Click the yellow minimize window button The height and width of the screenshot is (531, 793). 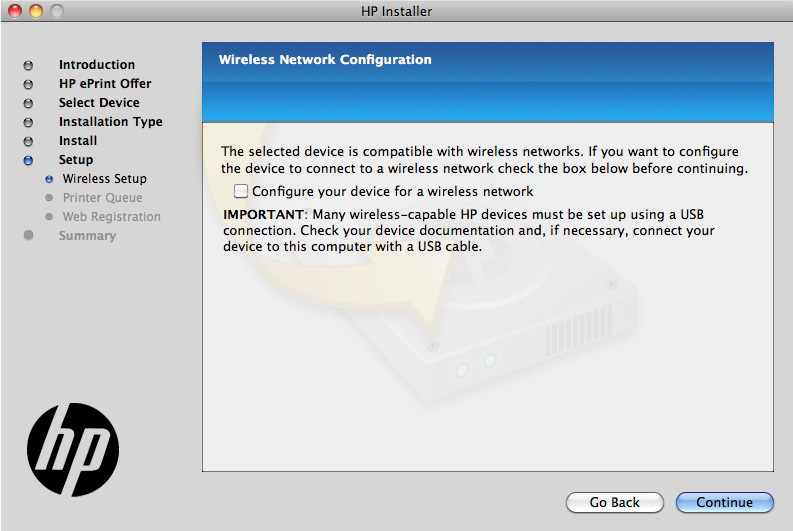coord(35,11)
